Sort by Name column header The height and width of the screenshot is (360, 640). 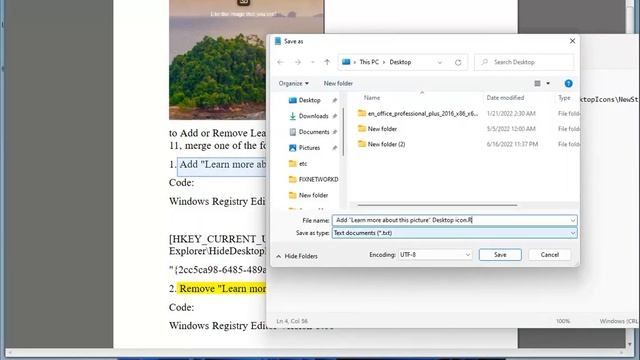click(372, 98)
